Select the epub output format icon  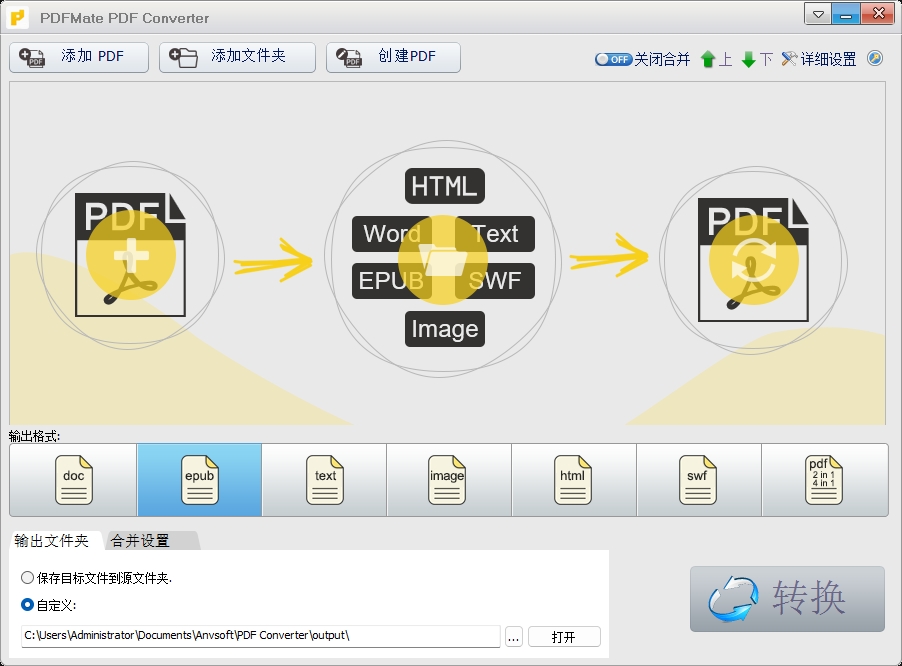[x=198, y=480]
